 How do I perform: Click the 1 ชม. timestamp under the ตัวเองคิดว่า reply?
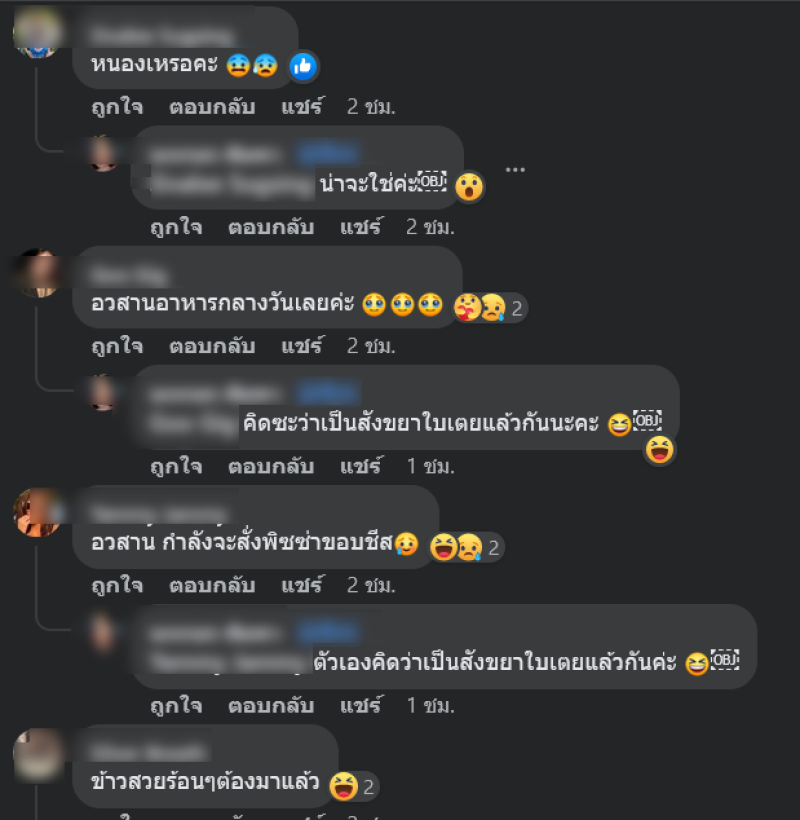[430, 706]
